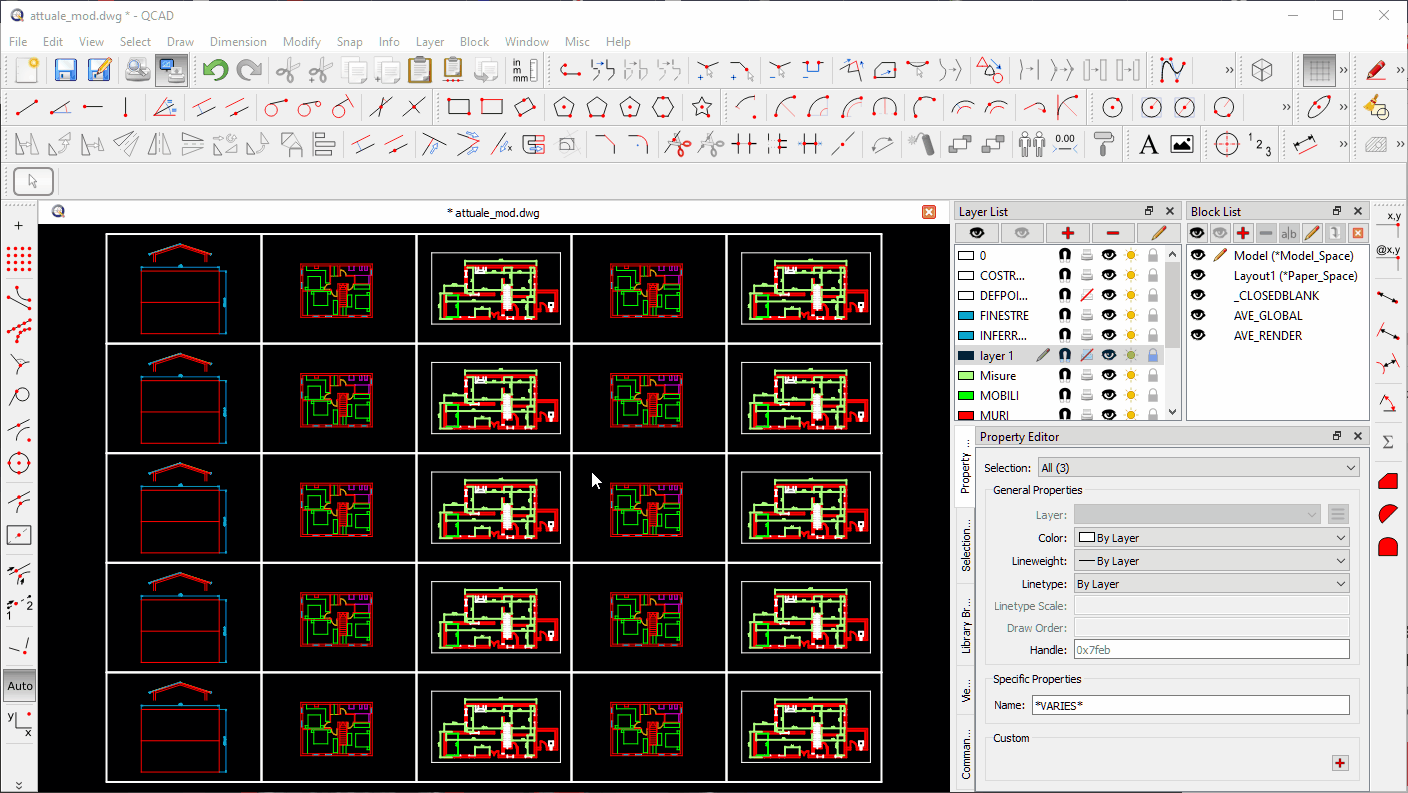Toggle snap magnet for INFERR layer
Screen dimensions: 1408x793
1065,336
